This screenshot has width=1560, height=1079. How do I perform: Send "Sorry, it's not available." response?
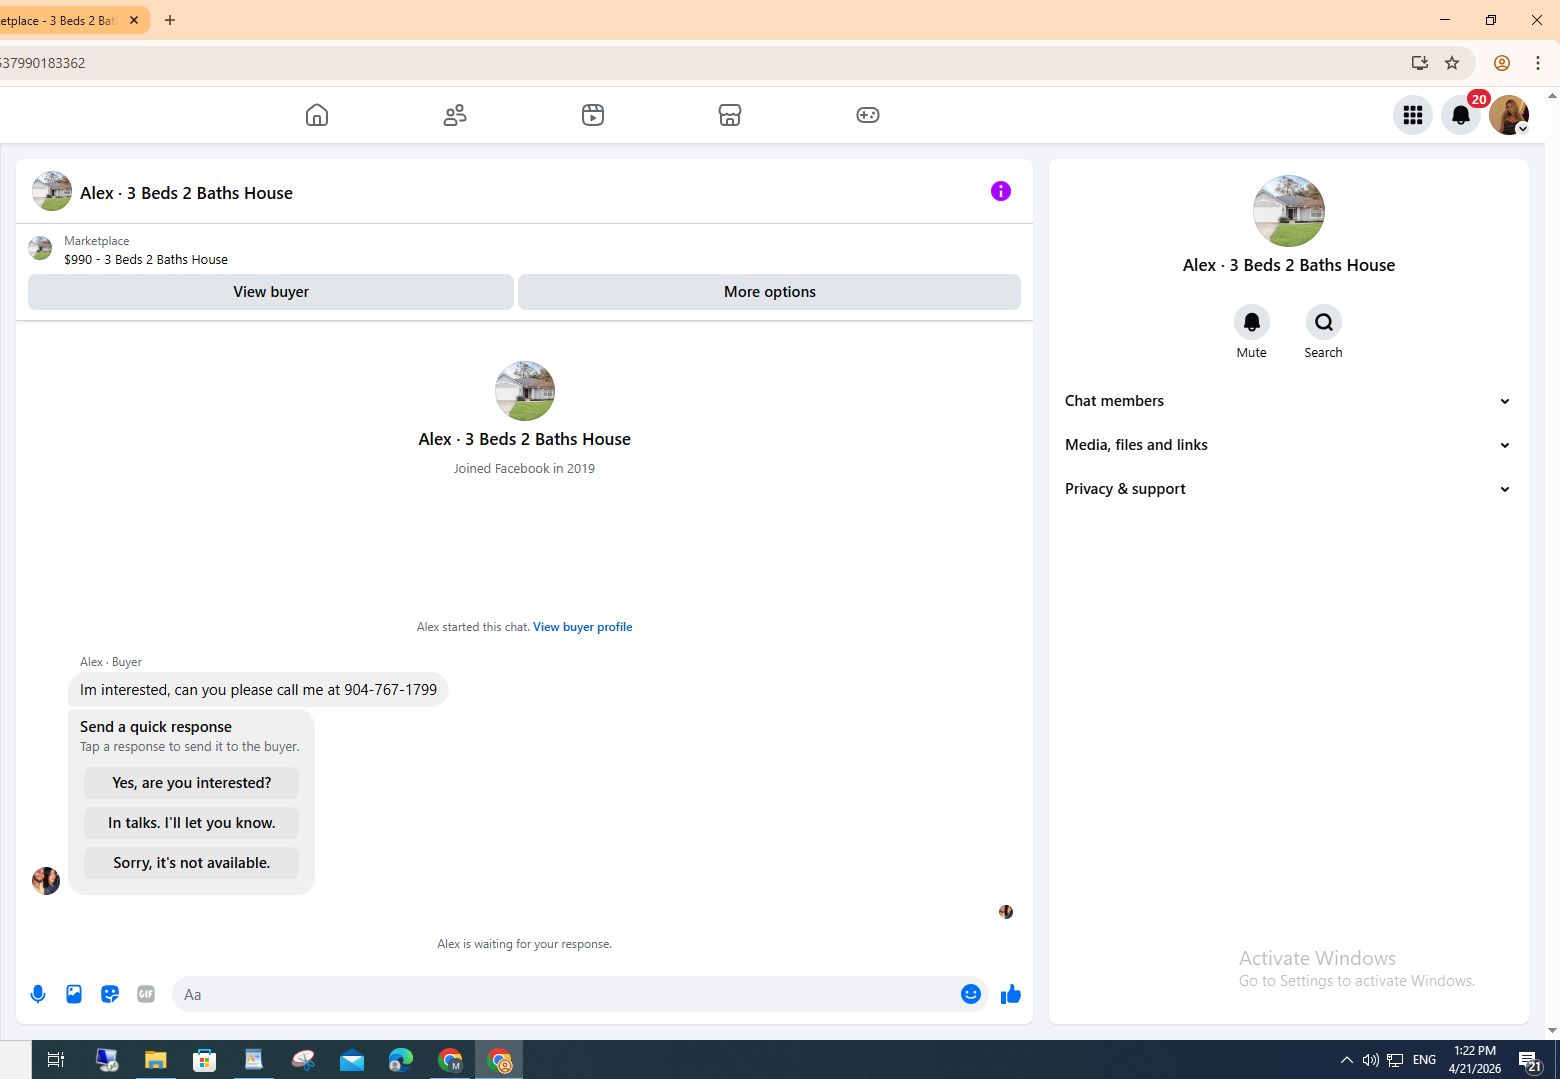pyautogui.click(x=191, y=863)
